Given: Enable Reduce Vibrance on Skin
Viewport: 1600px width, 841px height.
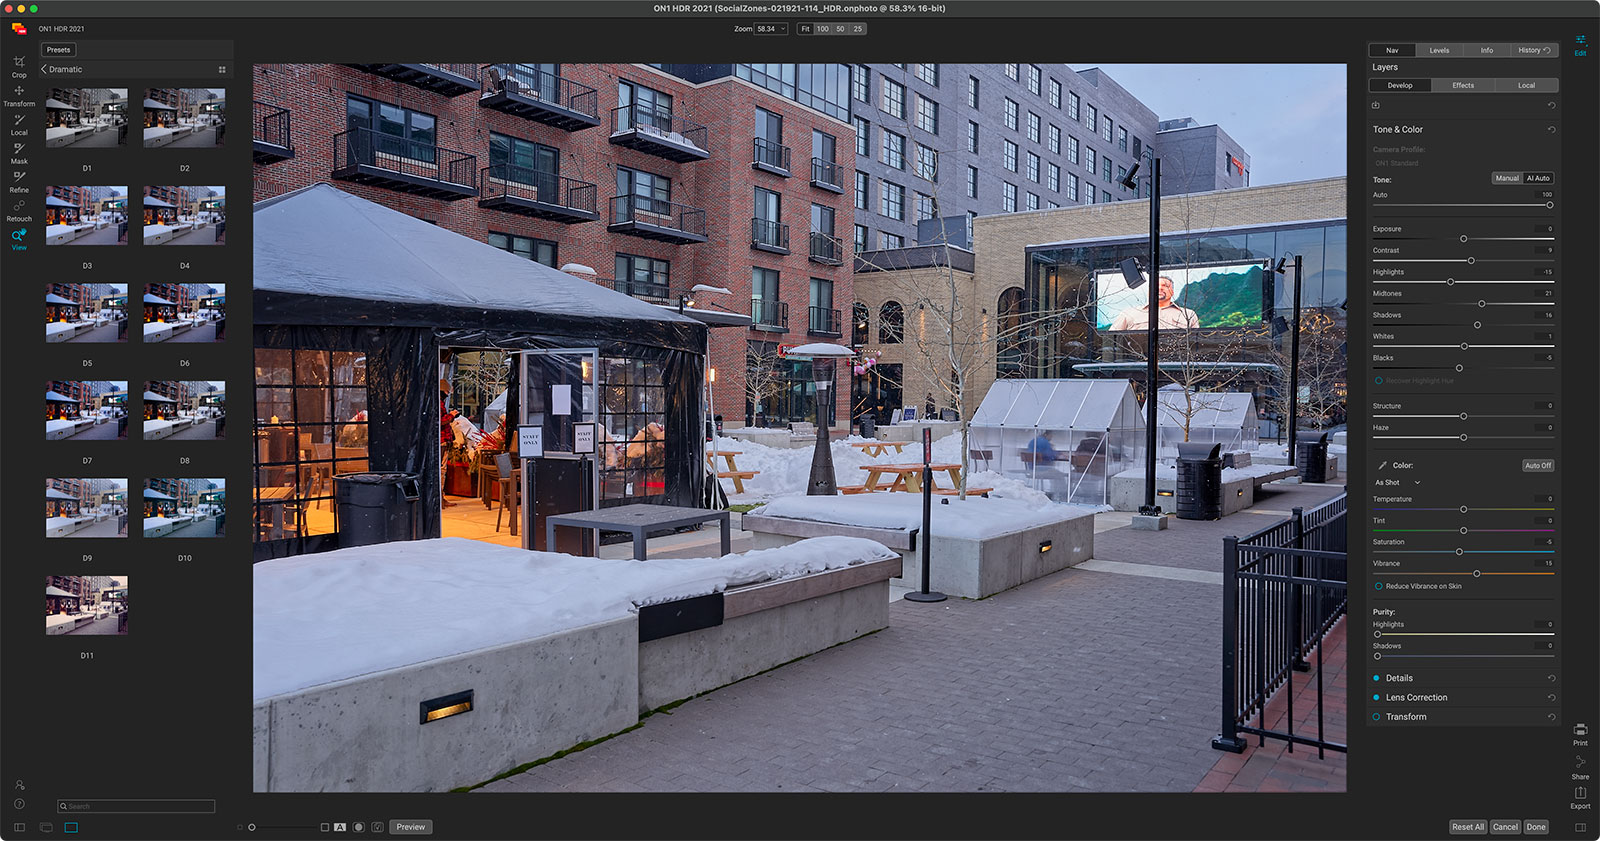Looking at the screenshot, I should [x=1379, y=587].
